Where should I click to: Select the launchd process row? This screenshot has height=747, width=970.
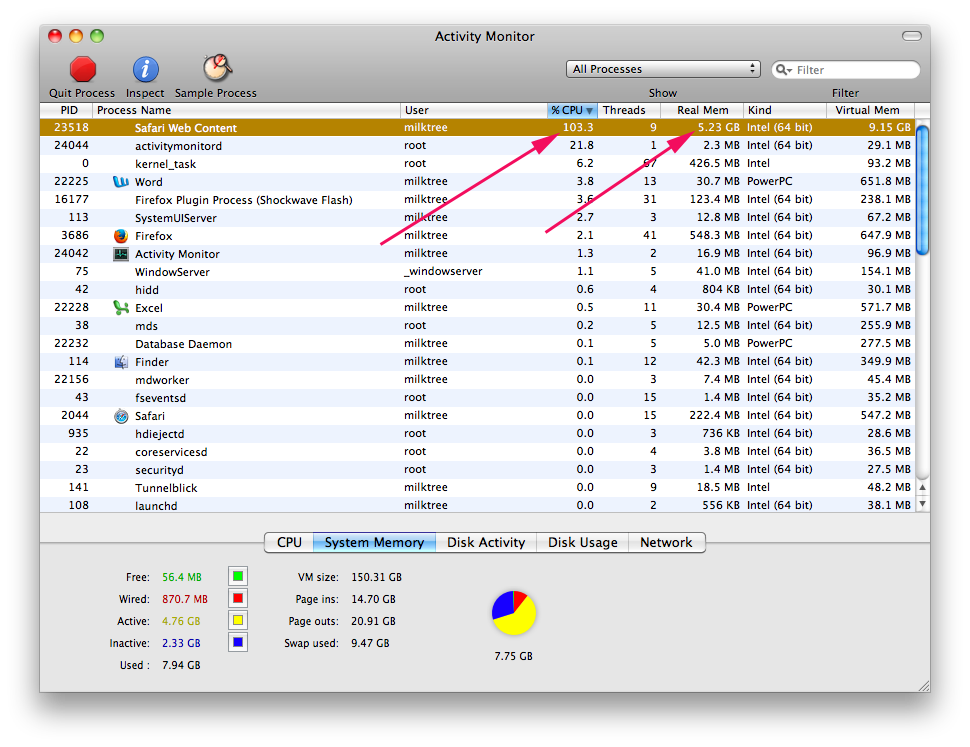tap(478, 505)
